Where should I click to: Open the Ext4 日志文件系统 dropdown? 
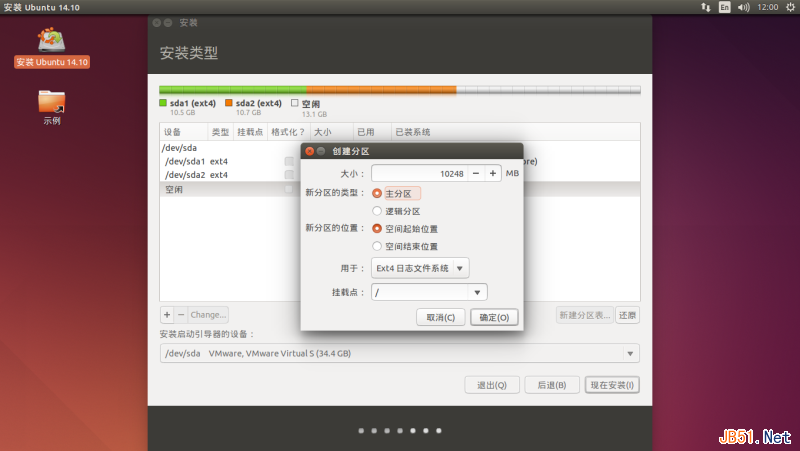point(420,268)
